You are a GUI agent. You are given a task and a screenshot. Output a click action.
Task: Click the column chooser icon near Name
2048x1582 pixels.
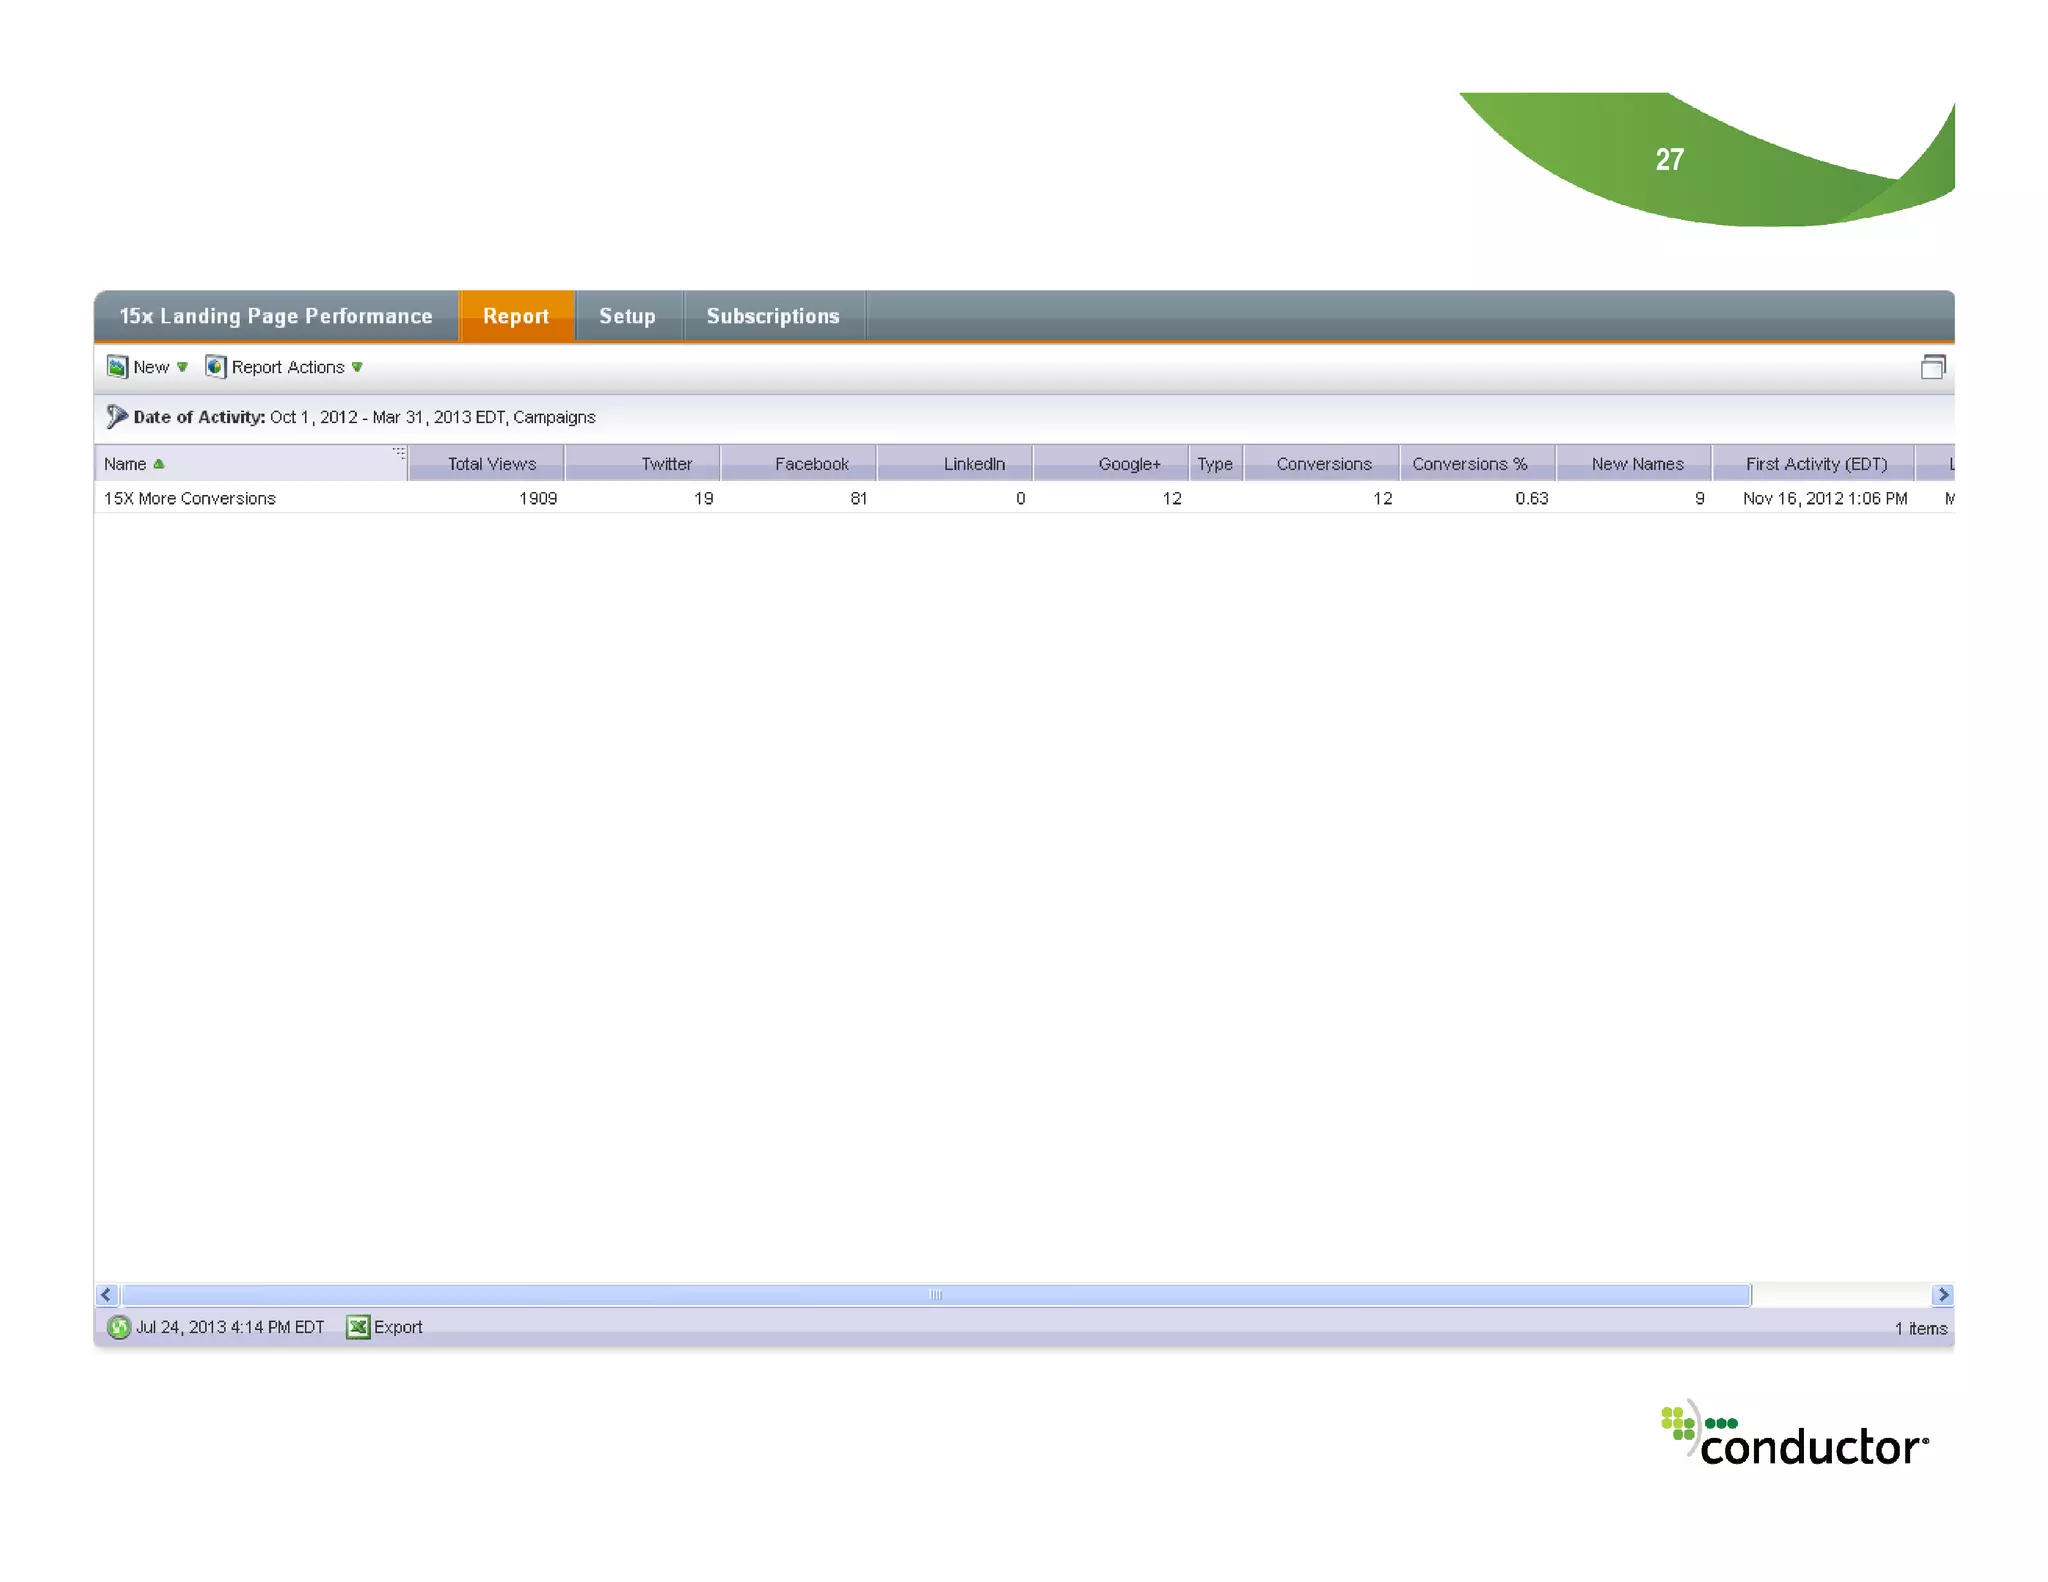[399, 453]
